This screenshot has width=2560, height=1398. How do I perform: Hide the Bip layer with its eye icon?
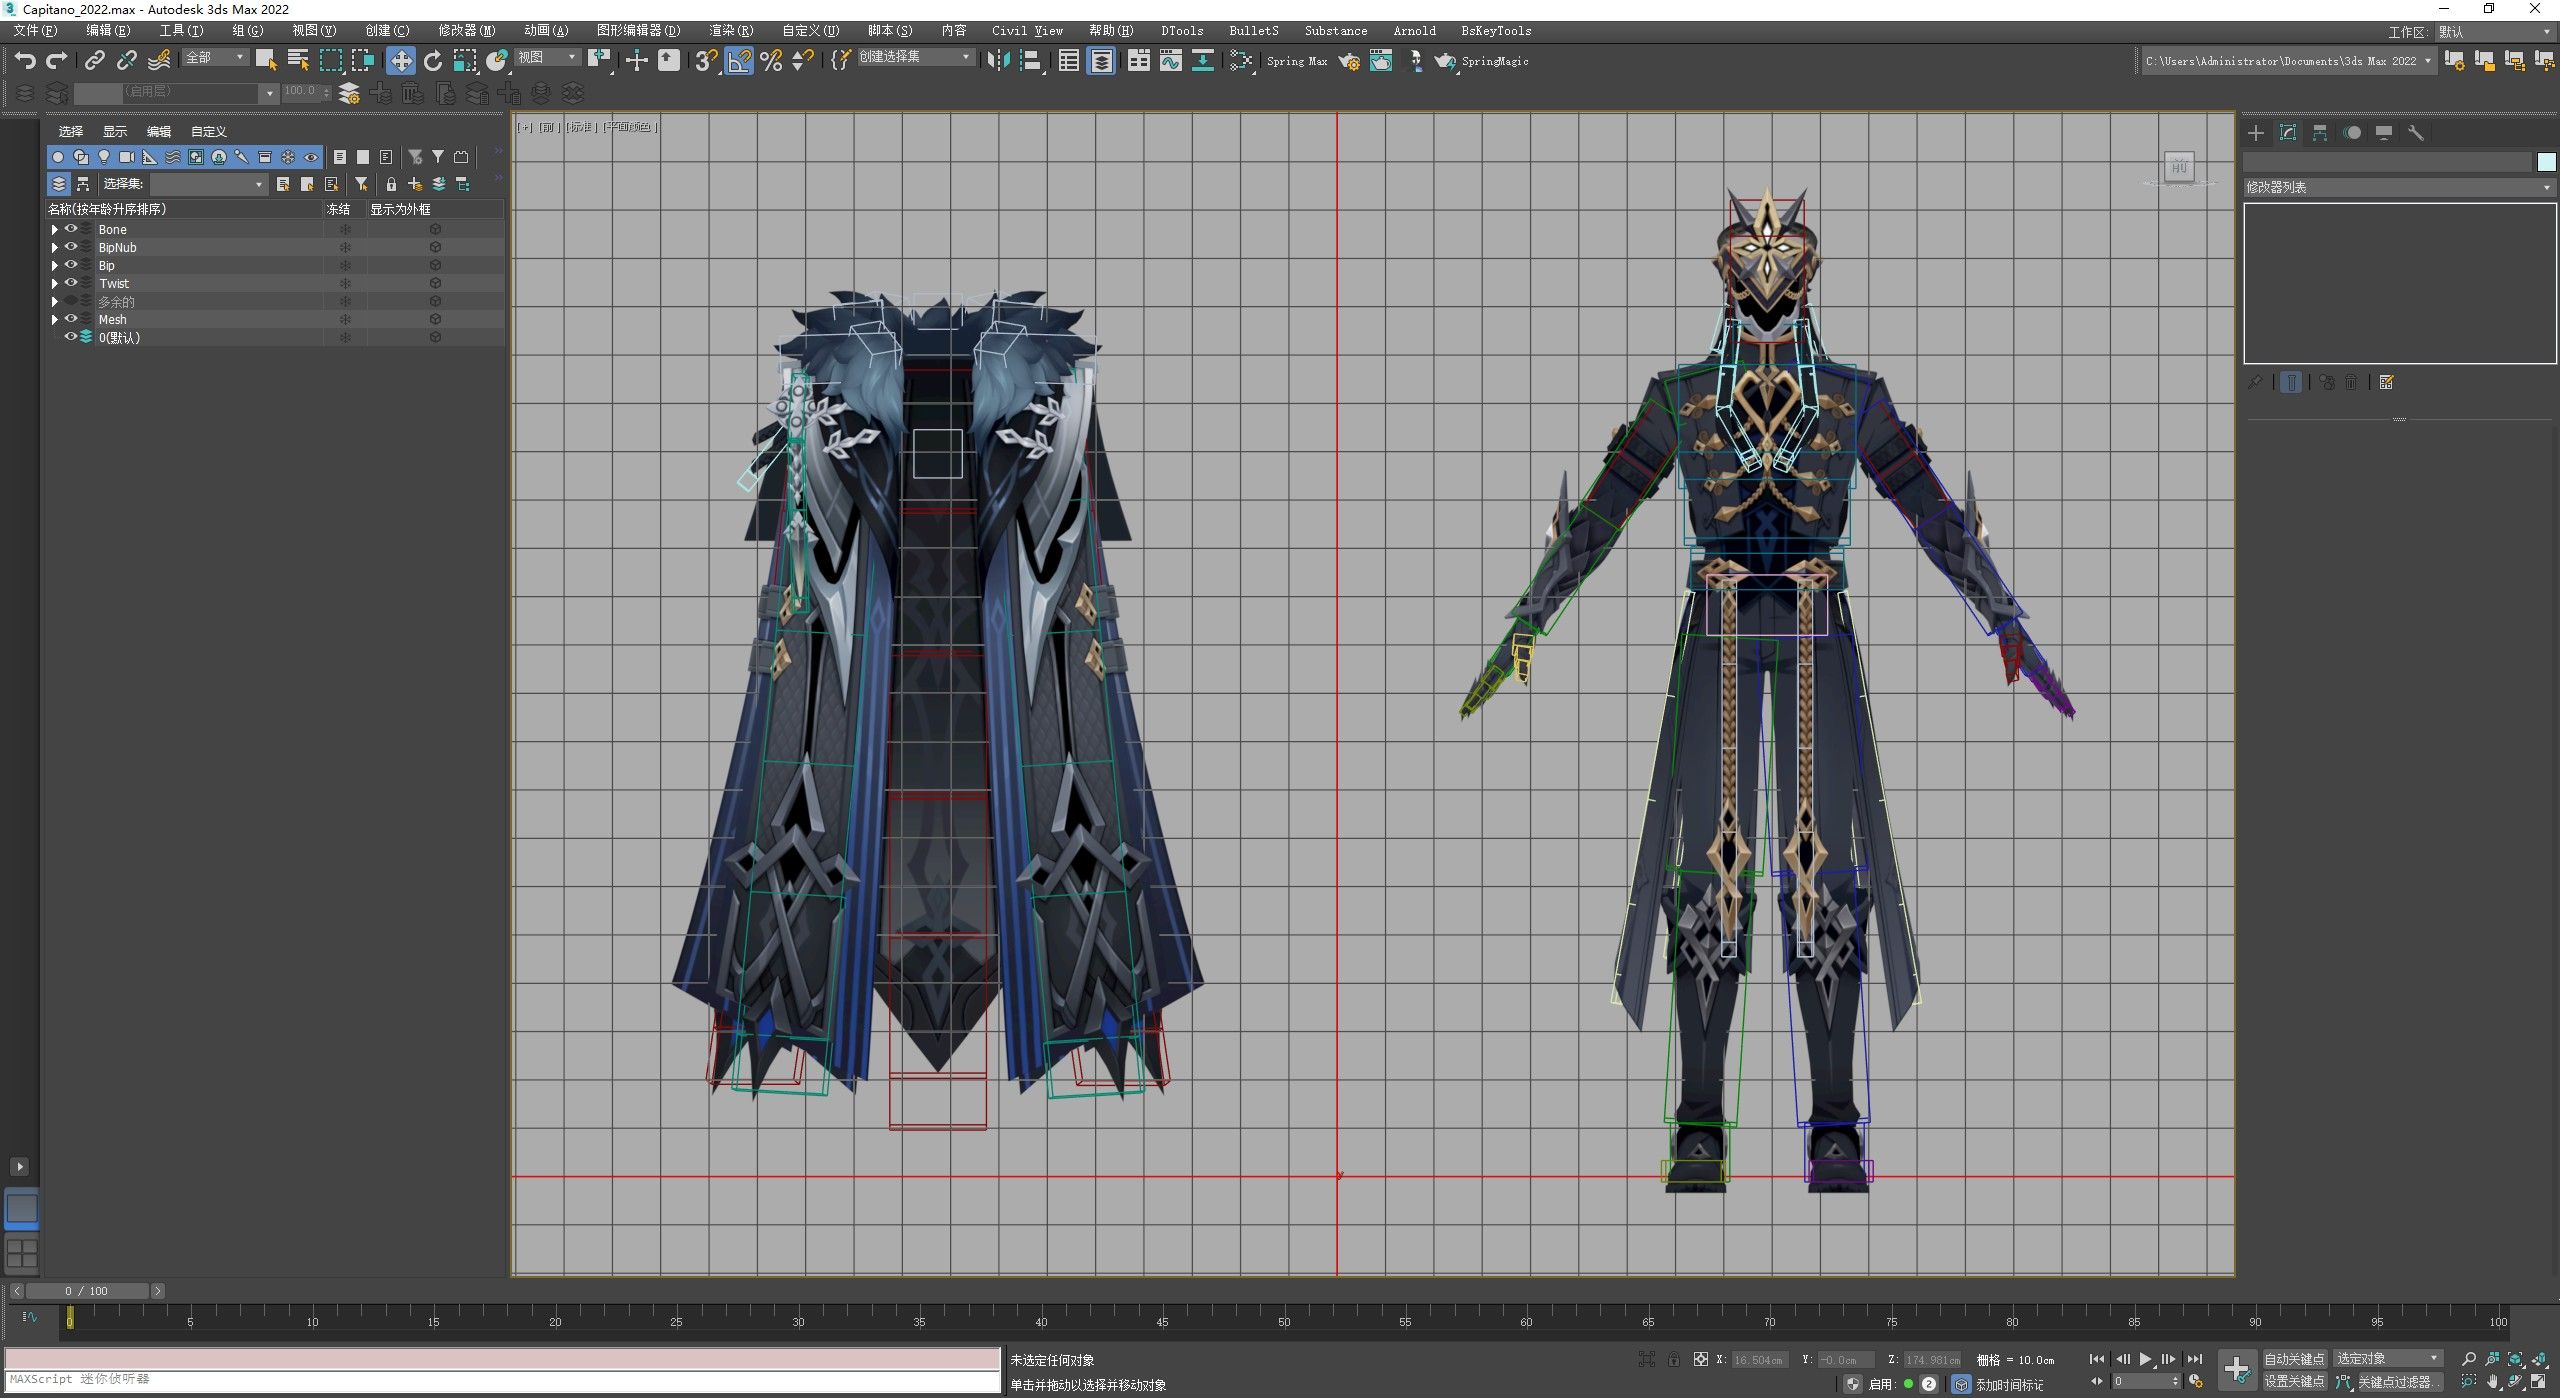pos(71,265)
